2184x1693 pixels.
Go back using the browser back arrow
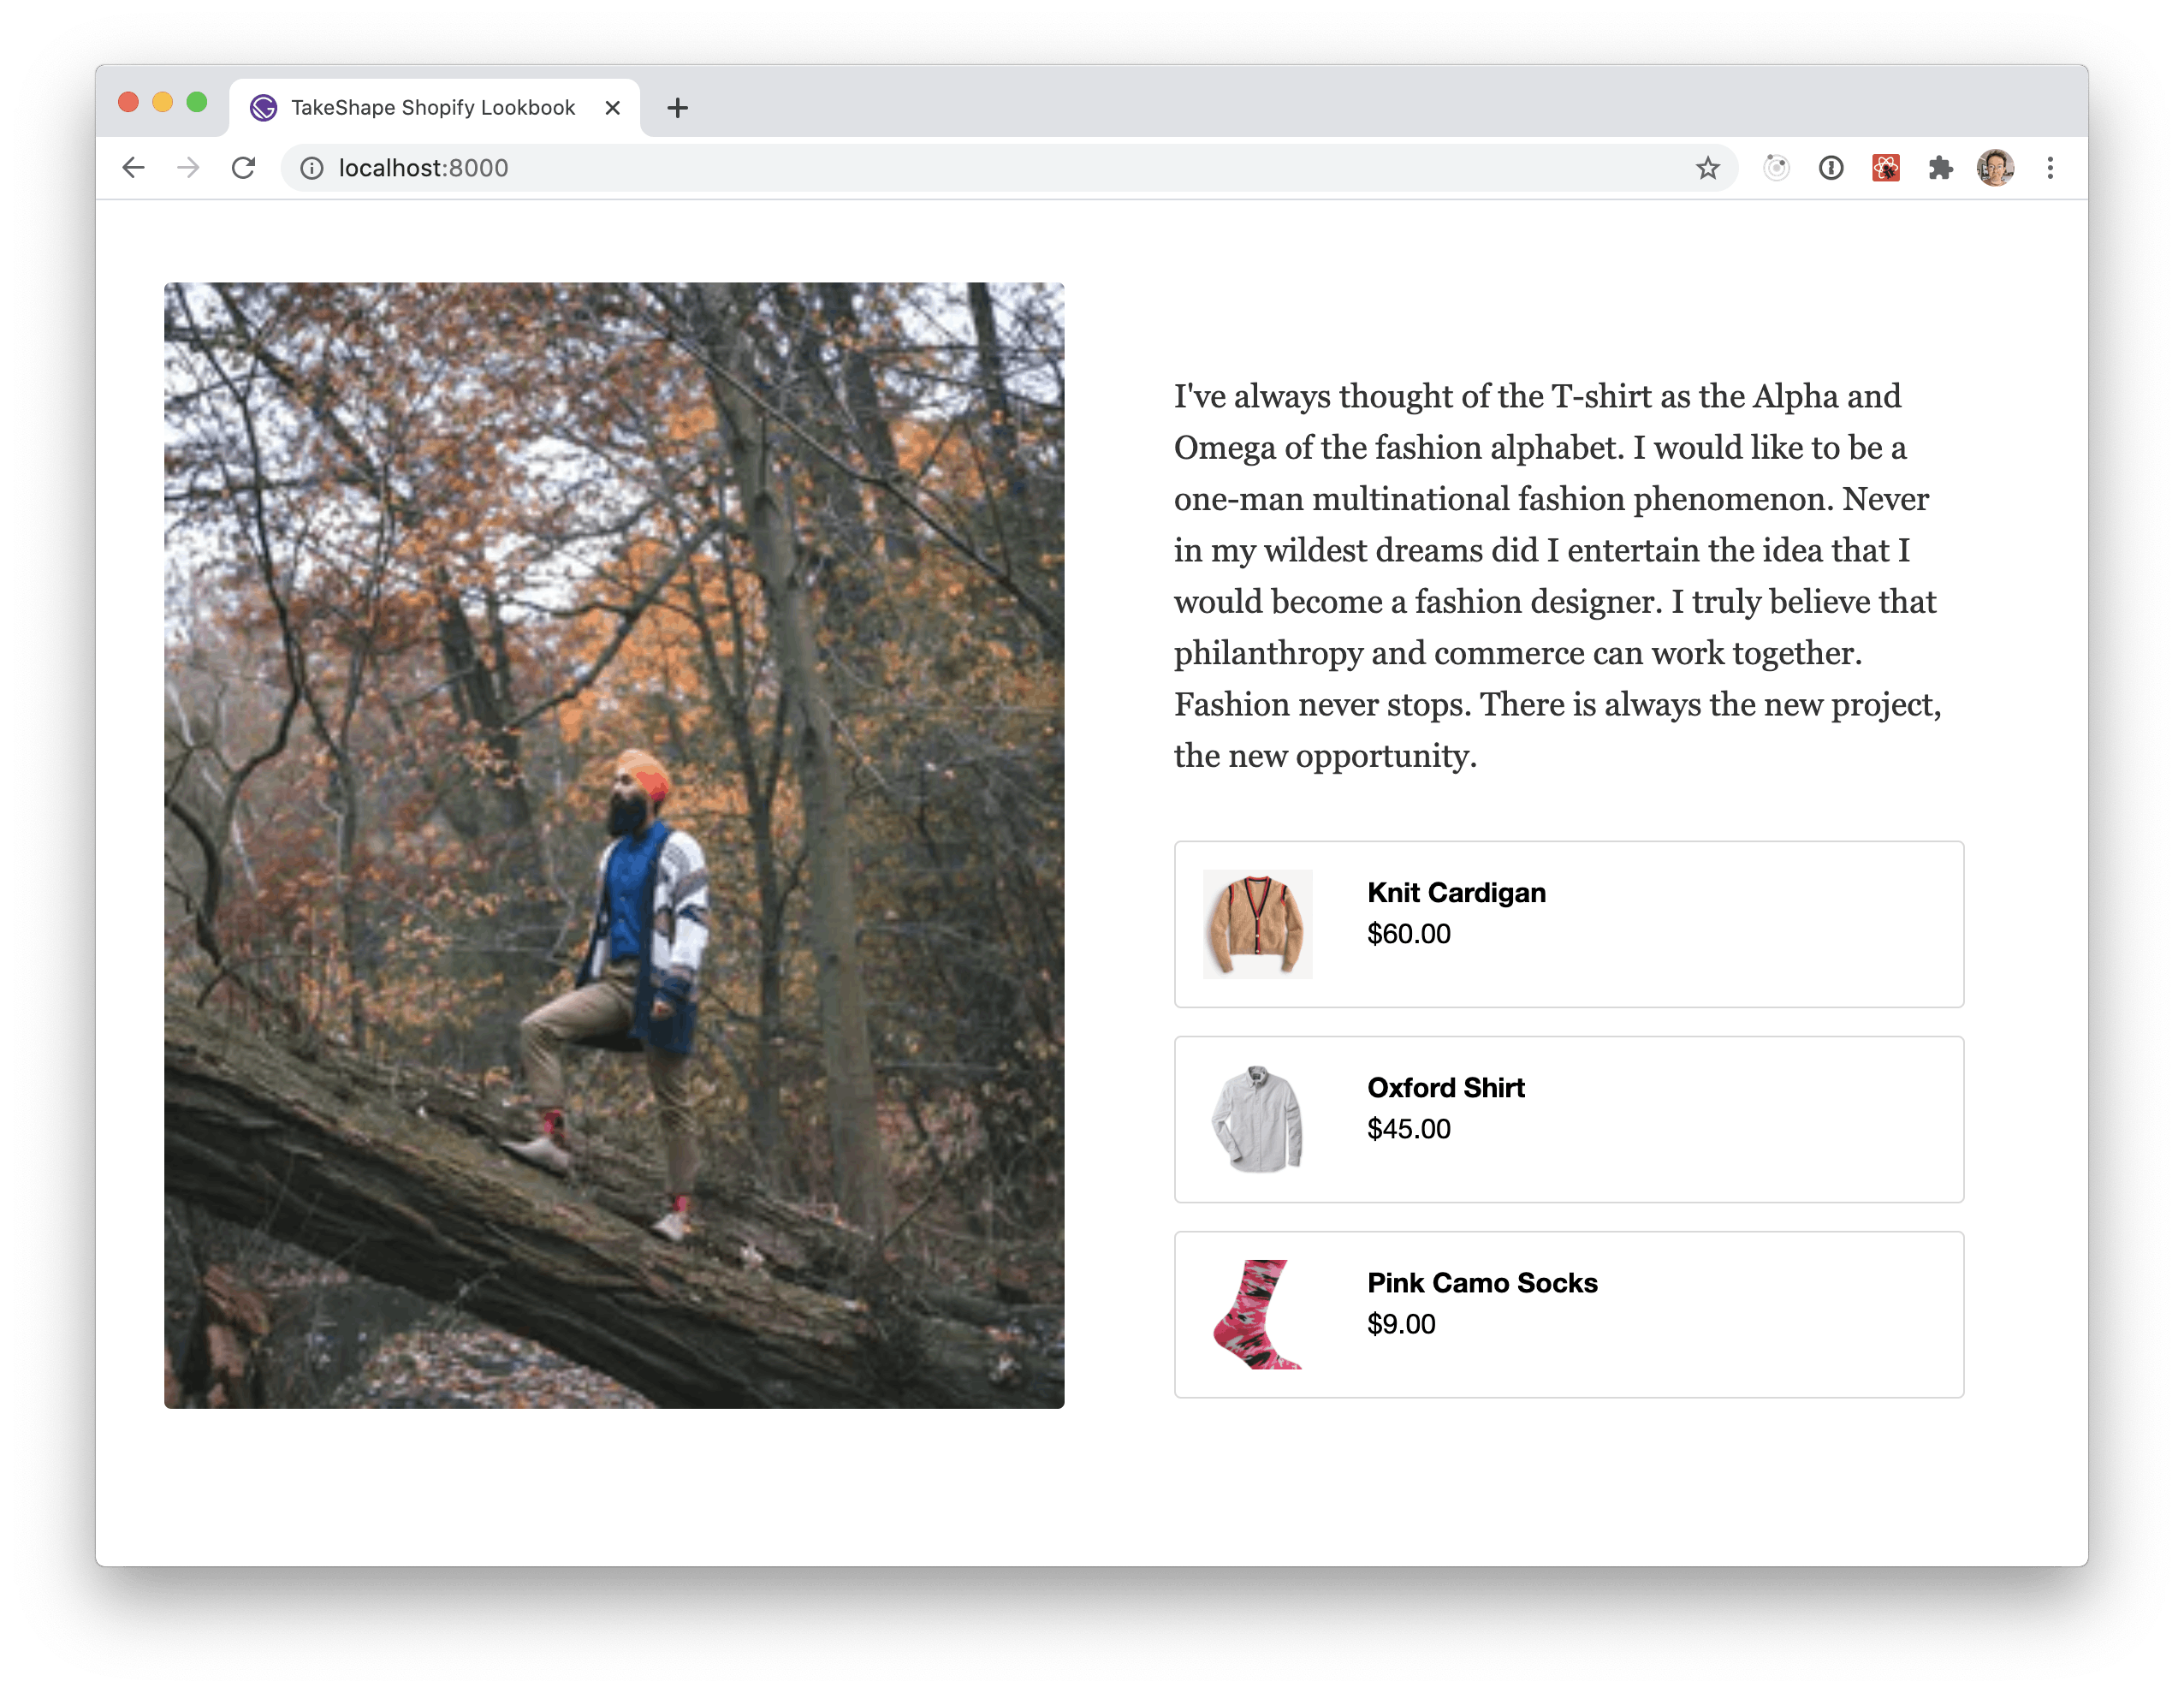click(x=133, y=168)
